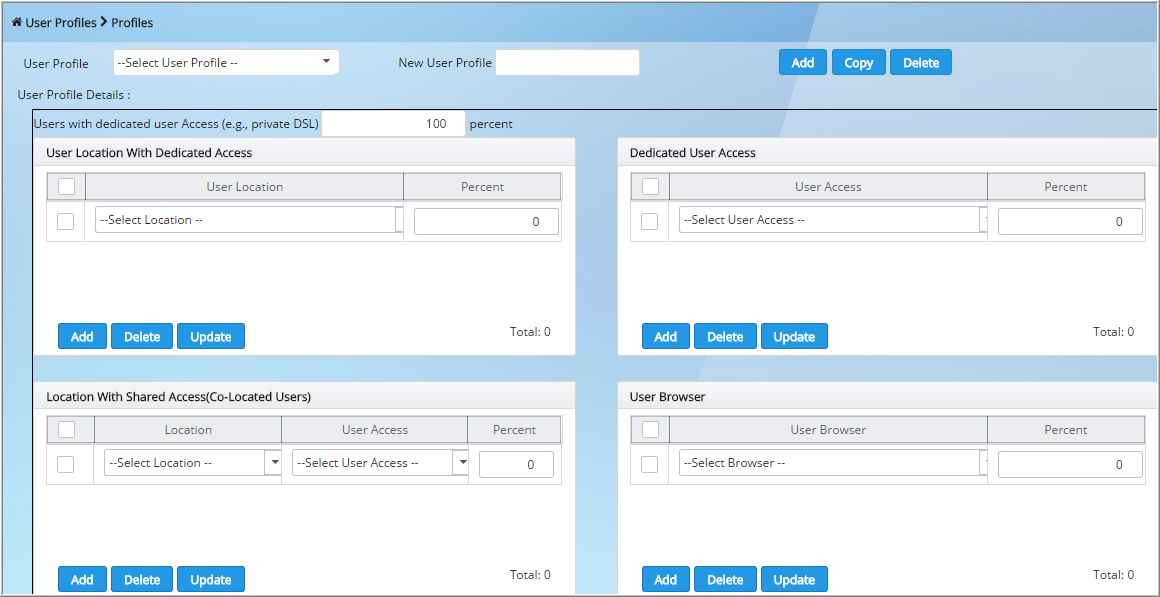Click Delete in the User Browser panel

coord(725,579)
